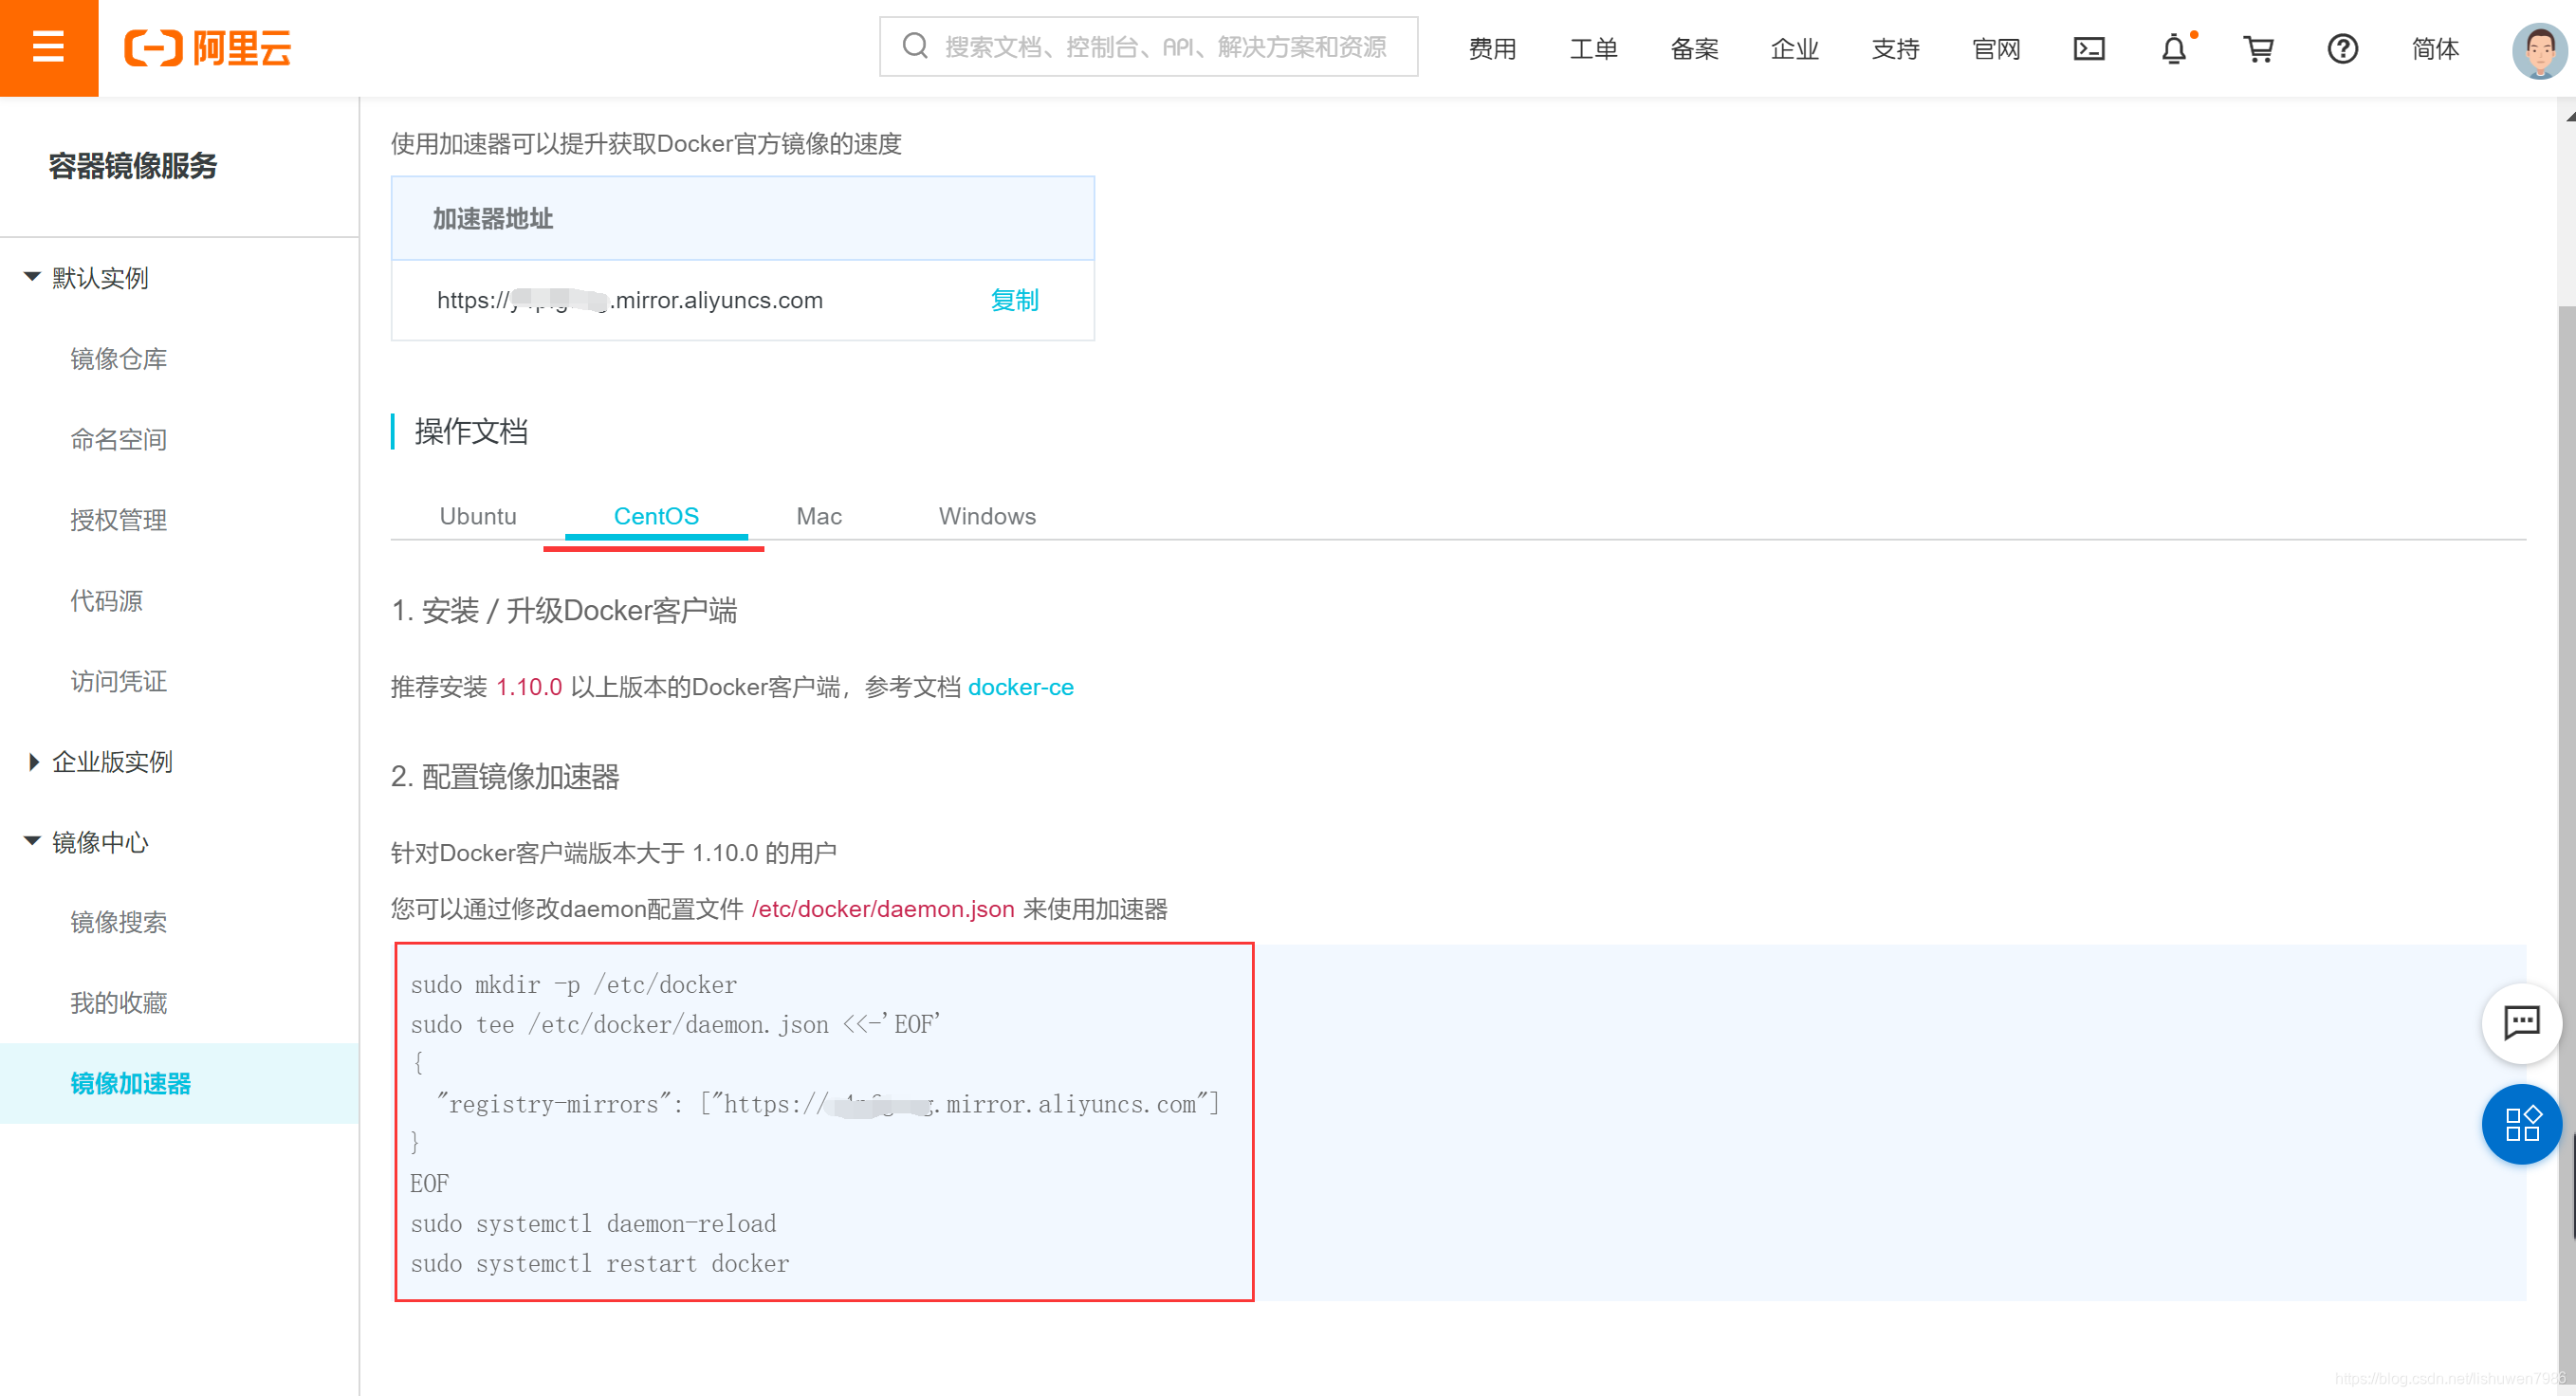Click the help question mark icon

coord(2341,48)
